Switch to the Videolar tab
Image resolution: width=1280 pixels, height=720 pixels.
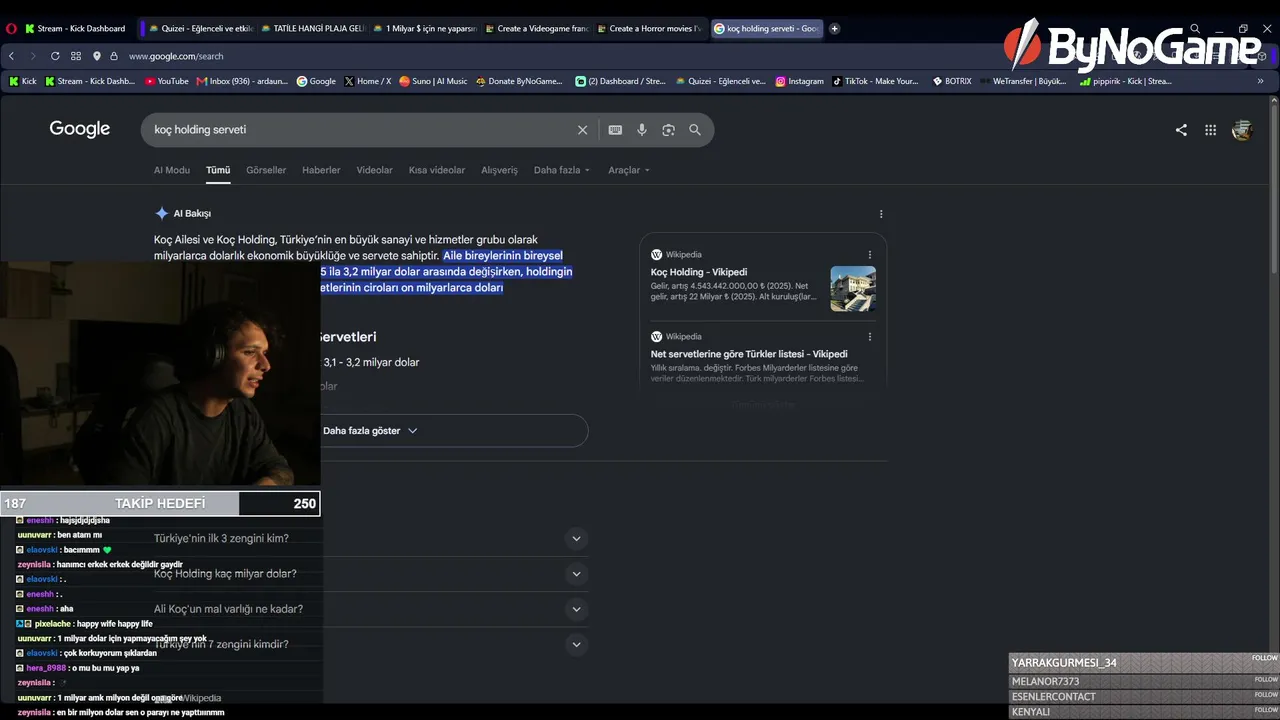point(375,170)
